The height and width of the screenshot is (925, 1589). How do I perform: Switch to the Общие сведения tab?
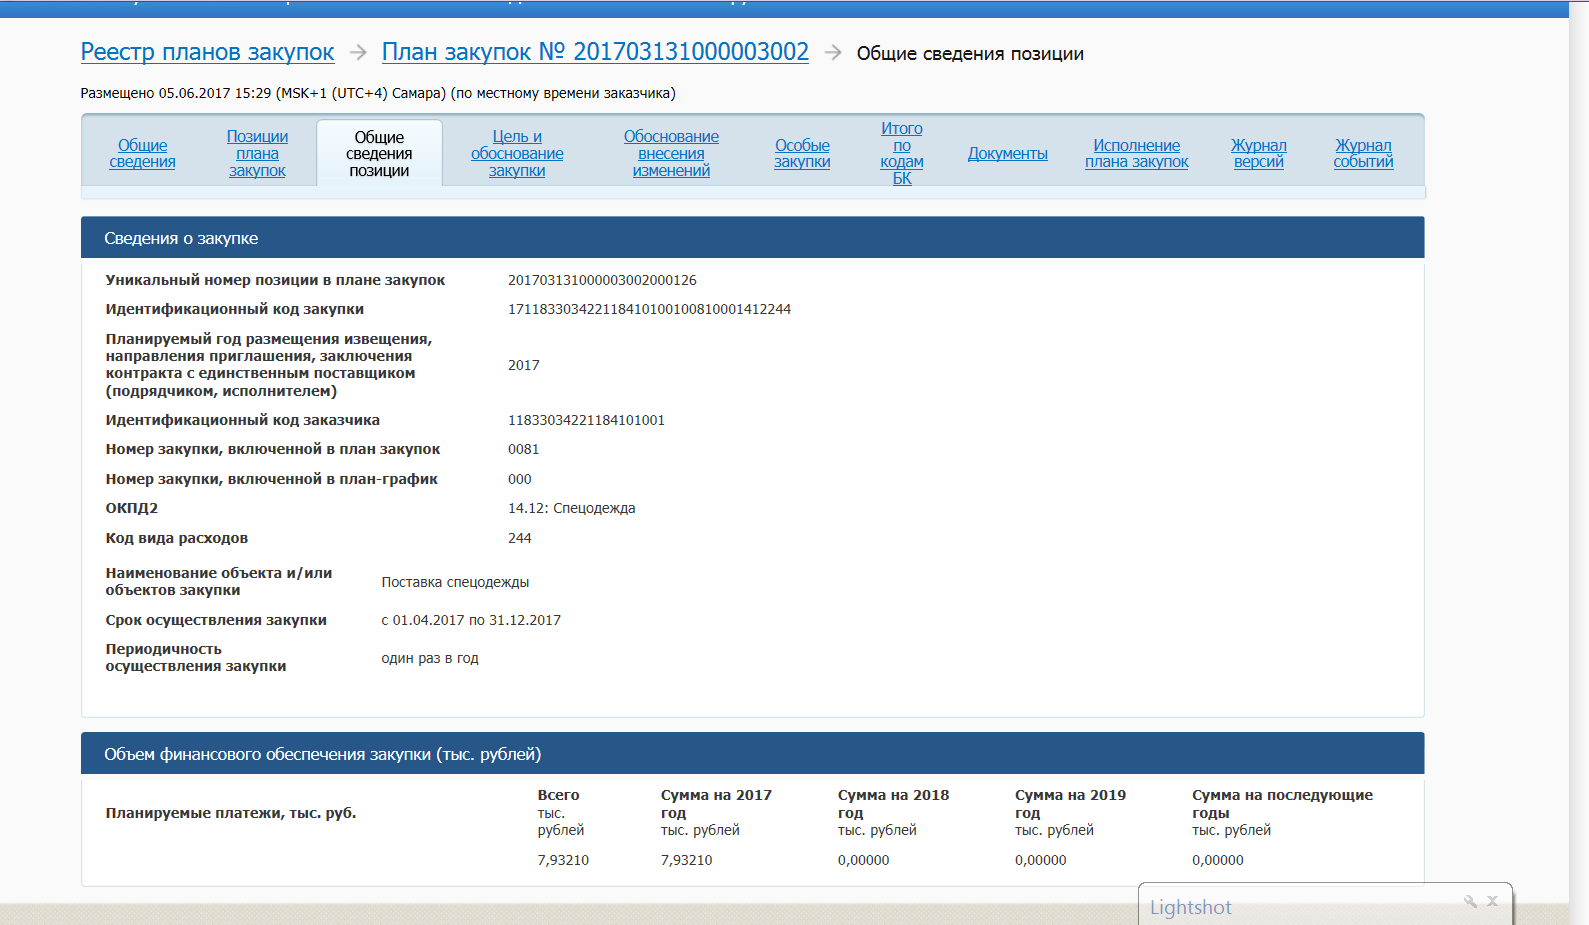click(142, 154)
